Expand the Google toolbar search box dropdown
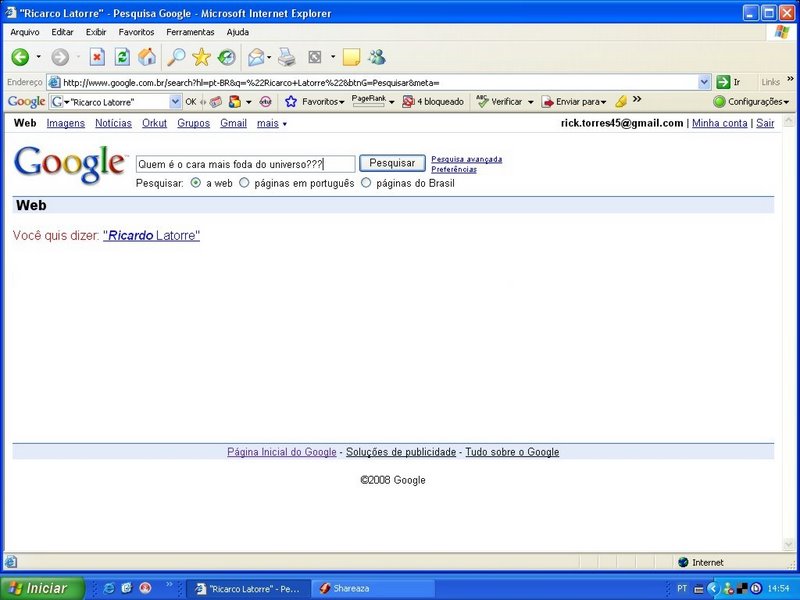 (175, 102)
